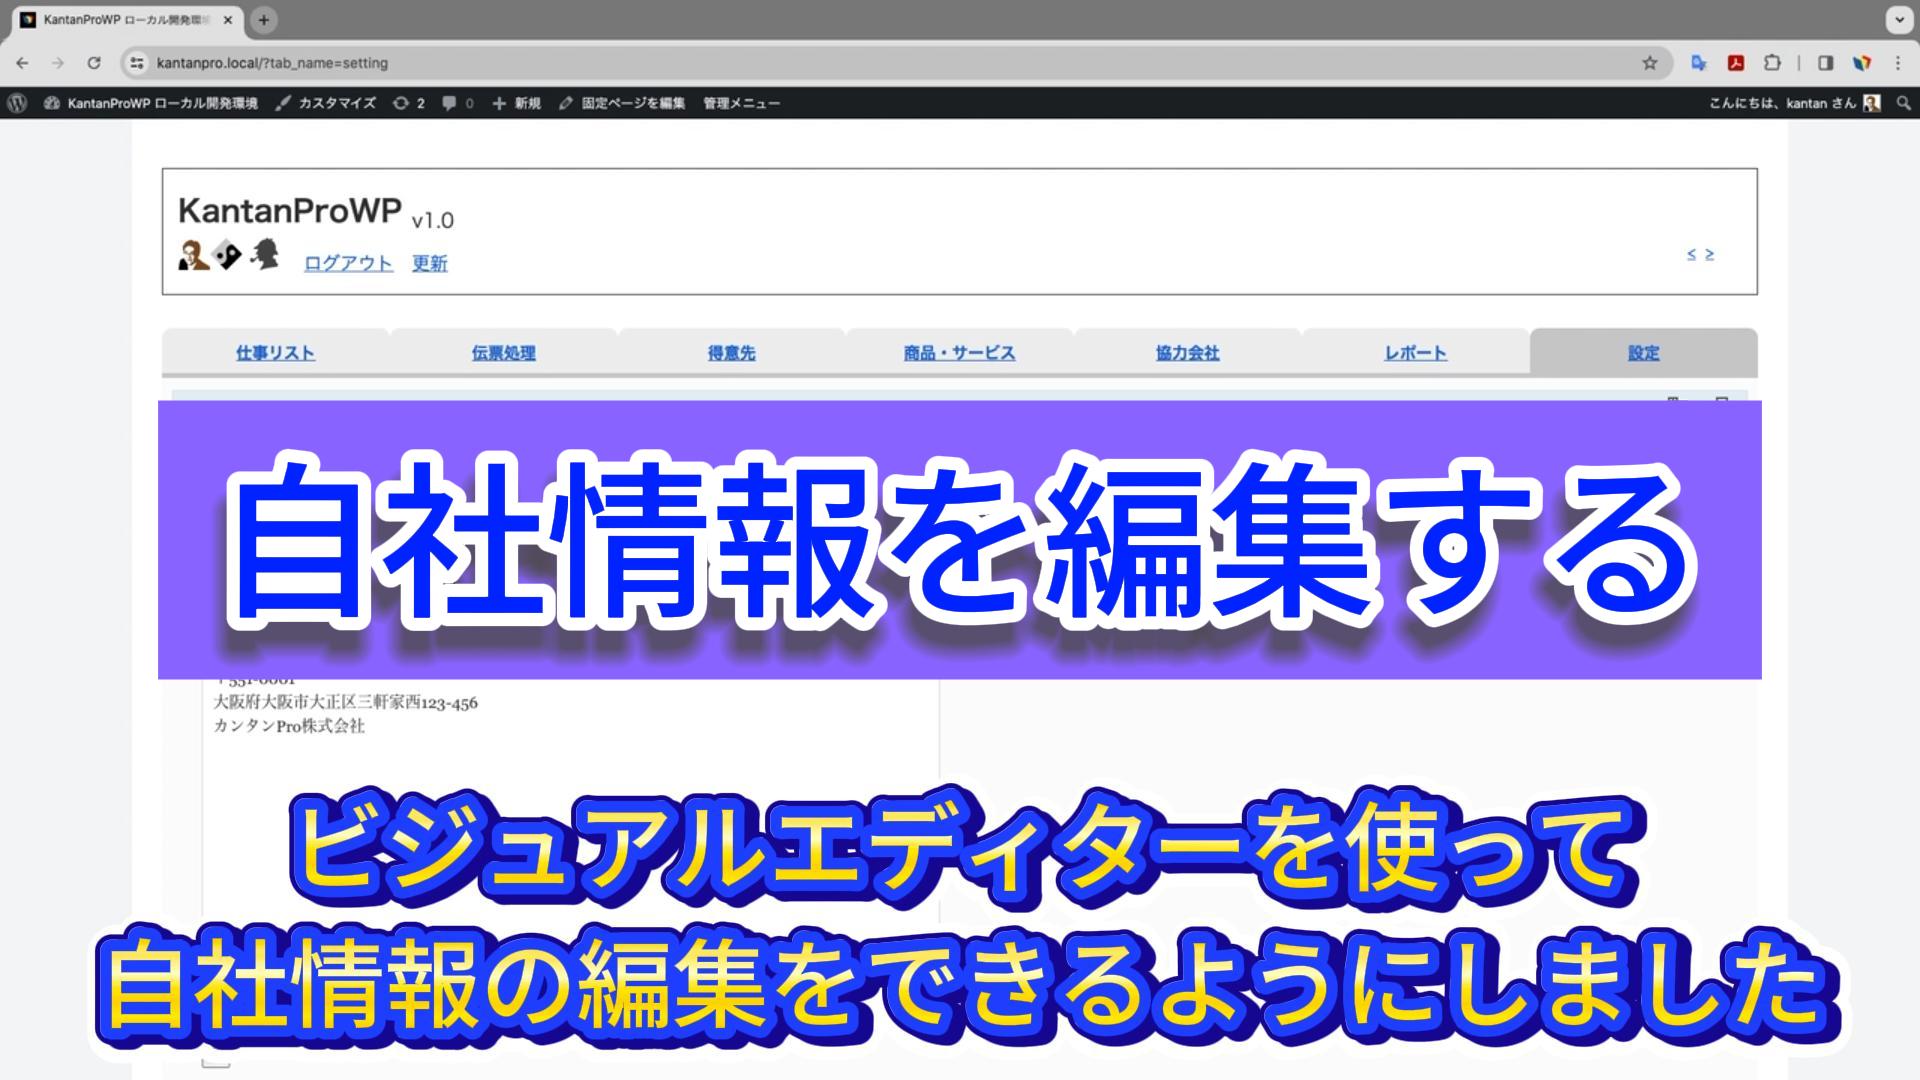Screen dimensions: 1920x1080
Task: Click the third detective avatar icon
Action: [x=264, y=254]
